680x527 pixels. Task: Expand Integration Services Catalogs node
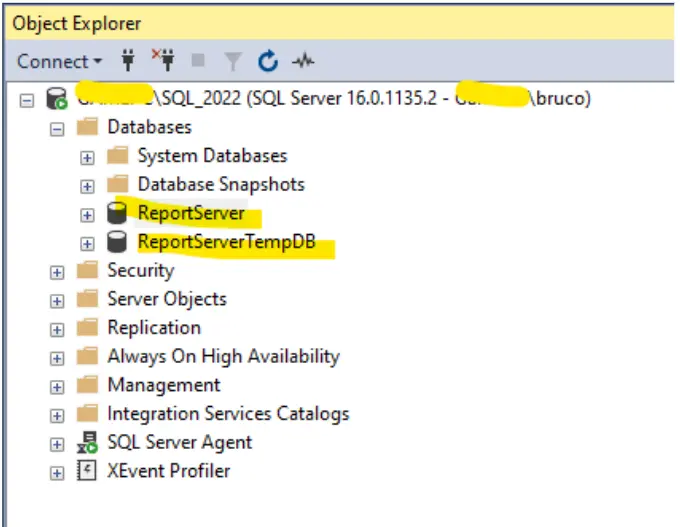(x=57, y=416)
